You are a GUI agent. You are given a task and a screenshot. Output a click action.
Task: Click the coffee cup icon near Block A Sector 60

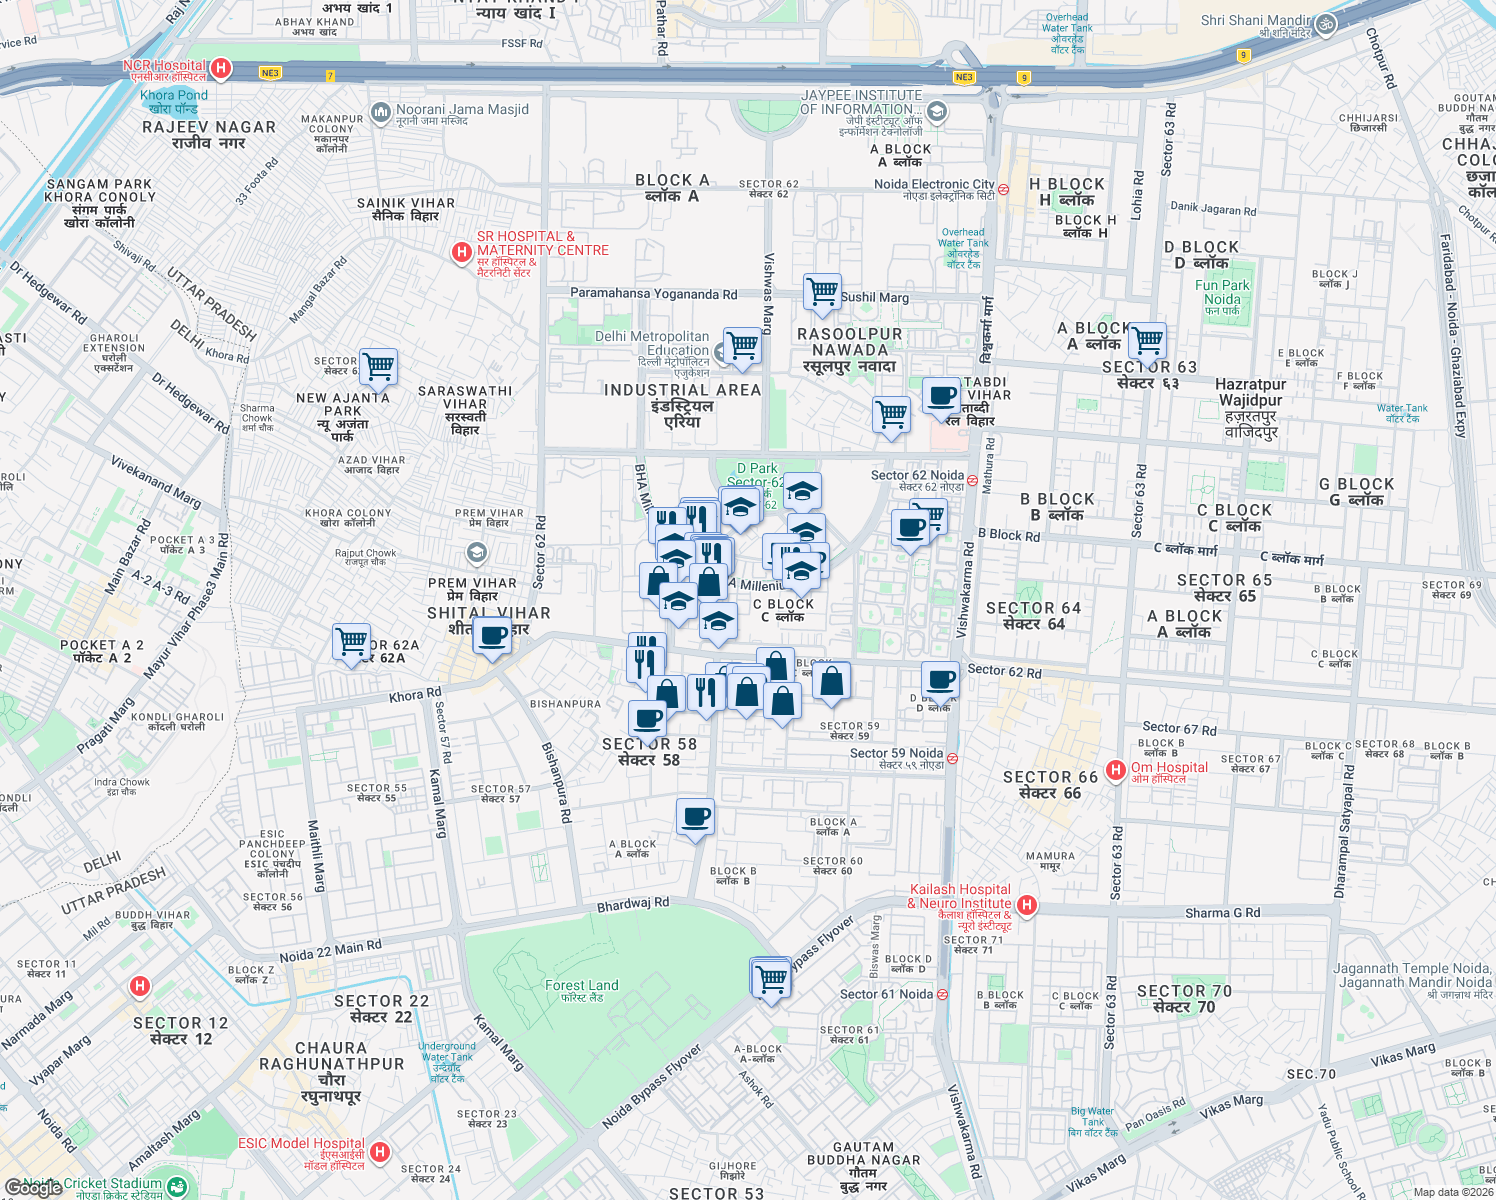(696, 817)
